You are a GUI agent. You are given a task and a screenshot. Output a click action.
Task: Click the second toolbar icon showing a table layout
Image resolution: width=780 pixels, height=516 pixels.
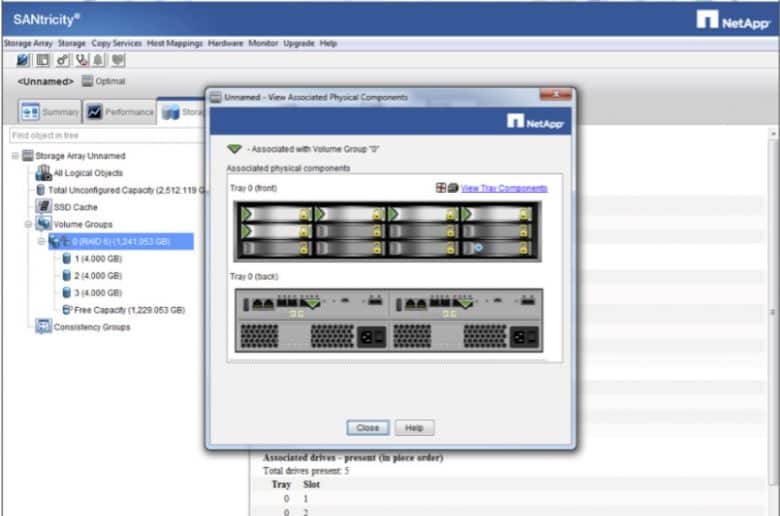[x=43, y=60]
